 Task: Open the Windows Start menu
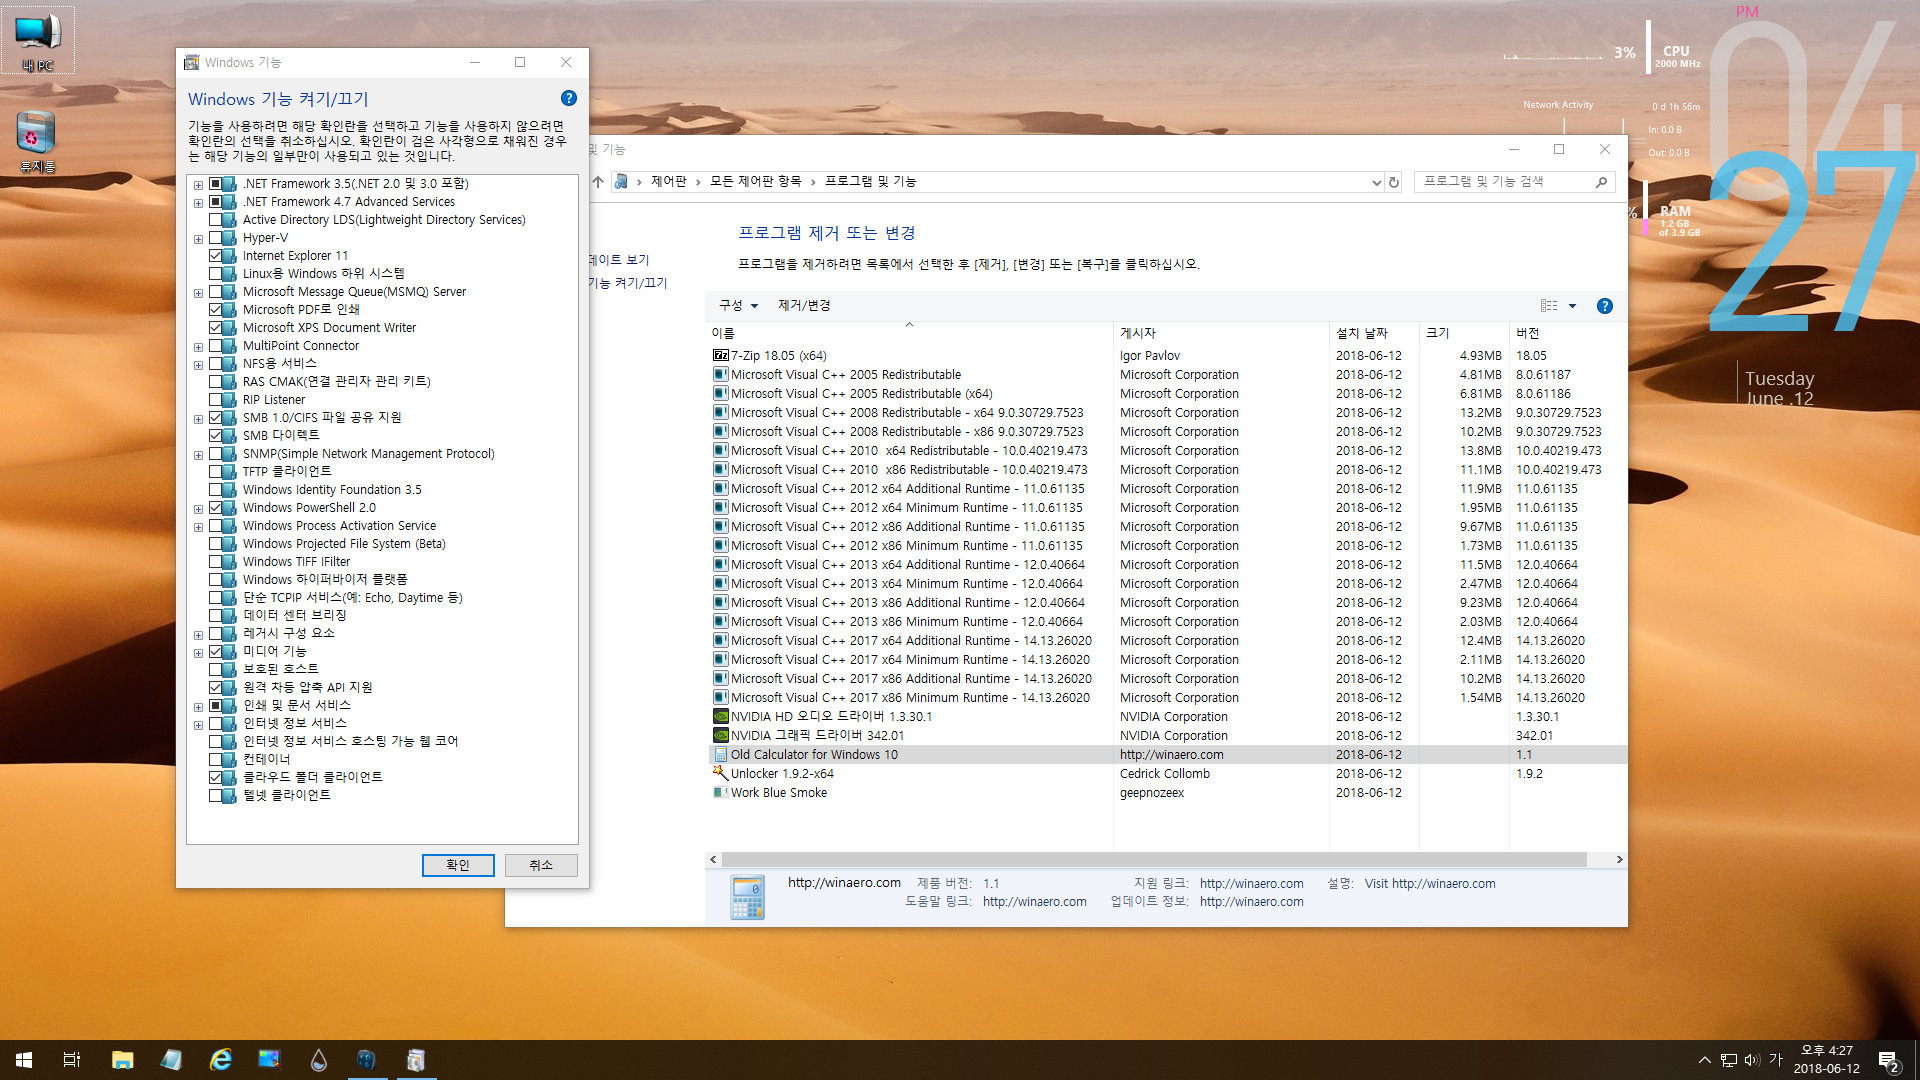click(x=24, y=1060)
